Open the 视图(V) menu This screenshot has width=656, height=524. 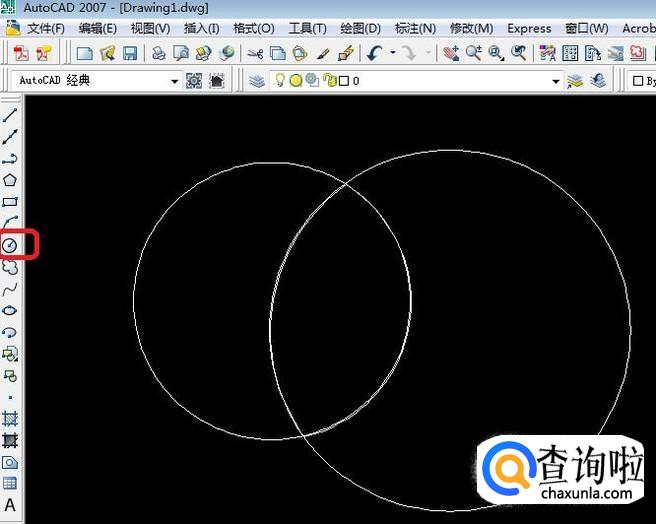click(x=151, y=28)
